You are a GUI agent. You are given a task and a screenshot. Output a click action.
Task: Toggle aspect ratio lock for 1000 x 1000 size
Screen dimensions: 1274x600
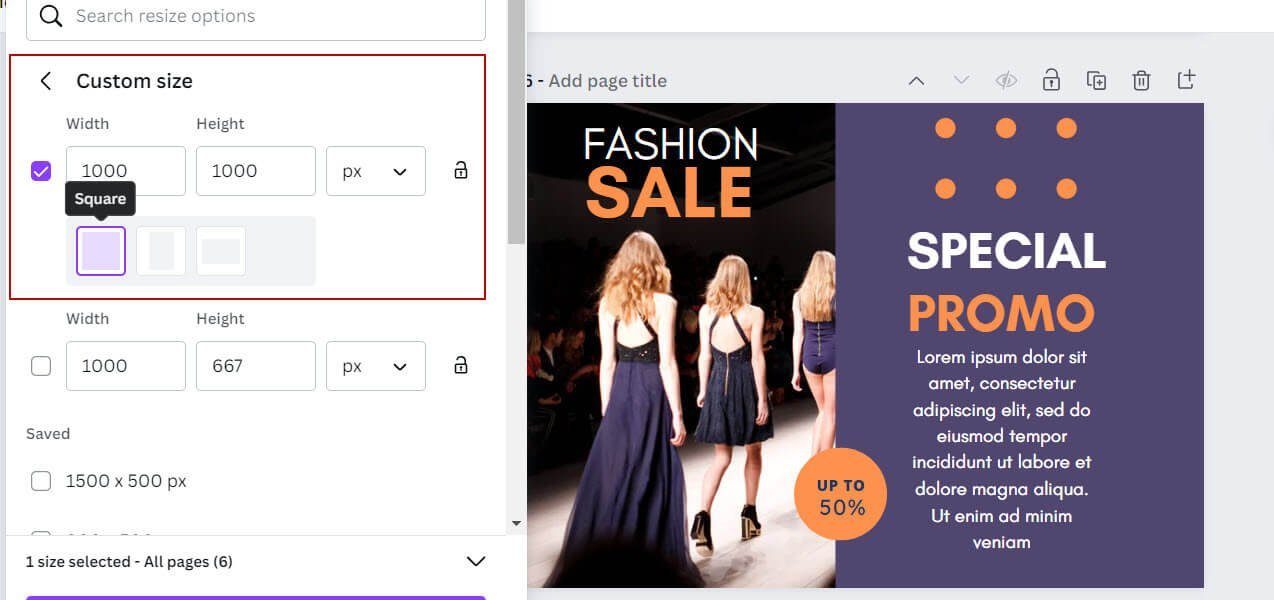pyautogui.click(x=460, y=170)
